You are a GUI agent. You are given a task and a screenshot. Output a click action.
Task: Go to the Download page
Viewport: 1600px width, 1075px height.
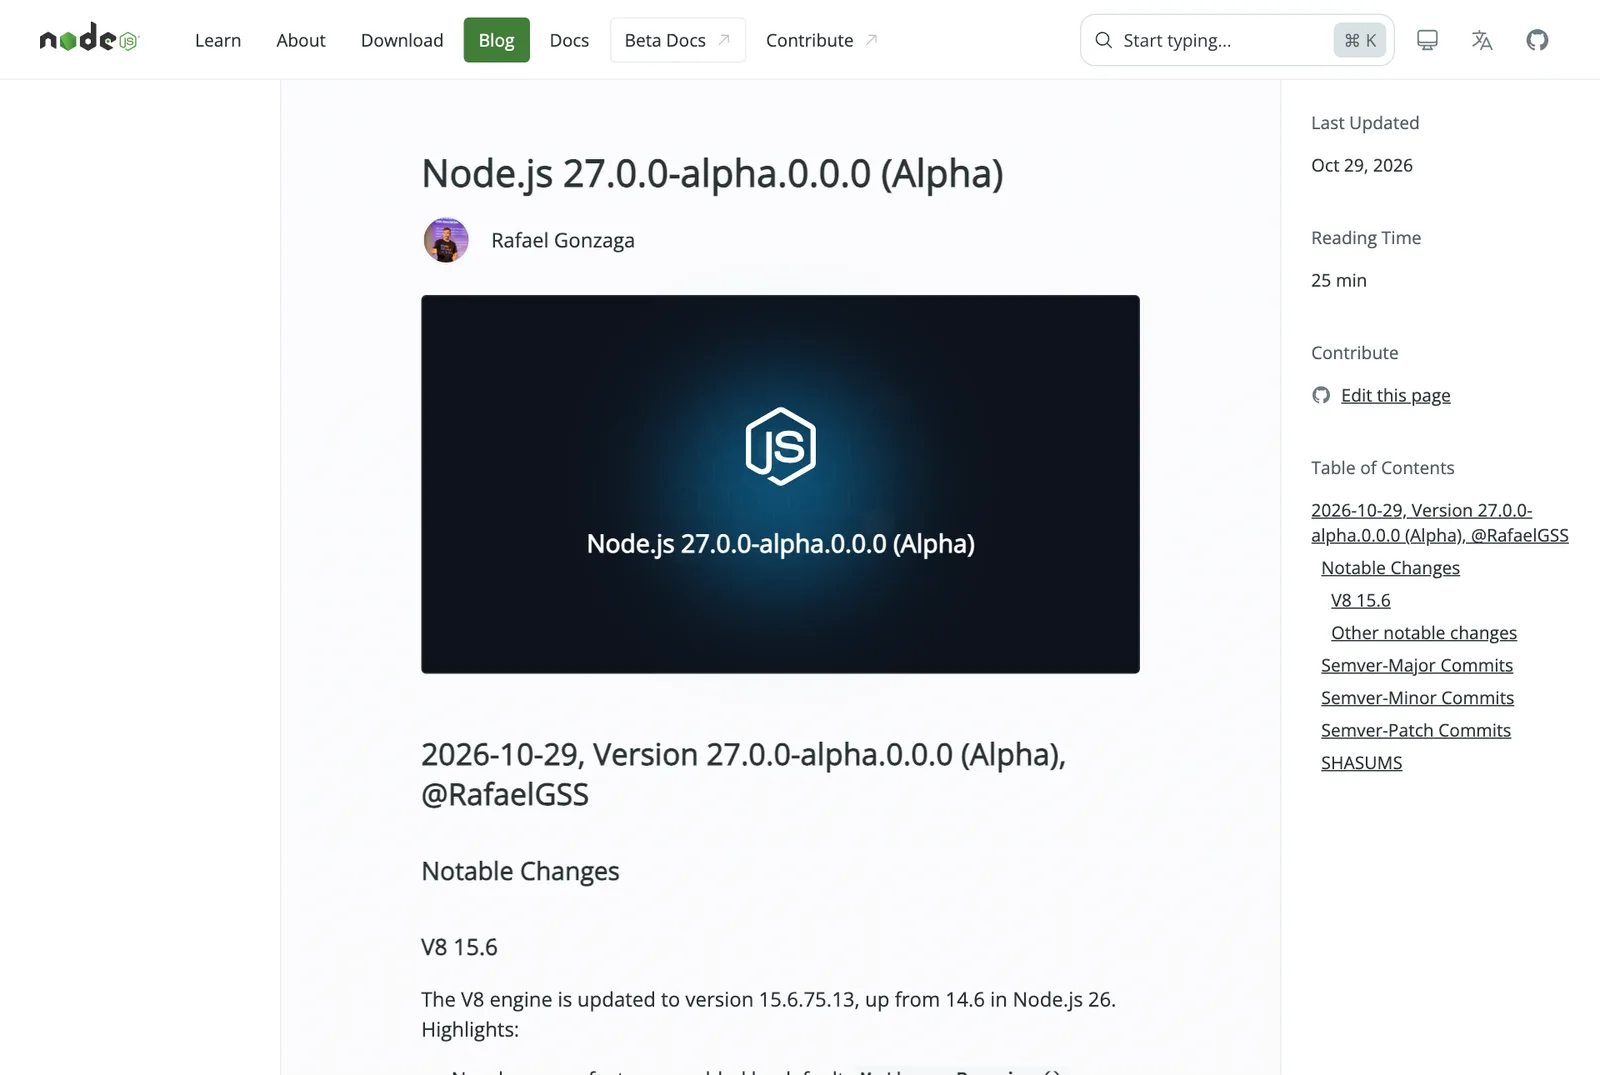pos(402,40)
